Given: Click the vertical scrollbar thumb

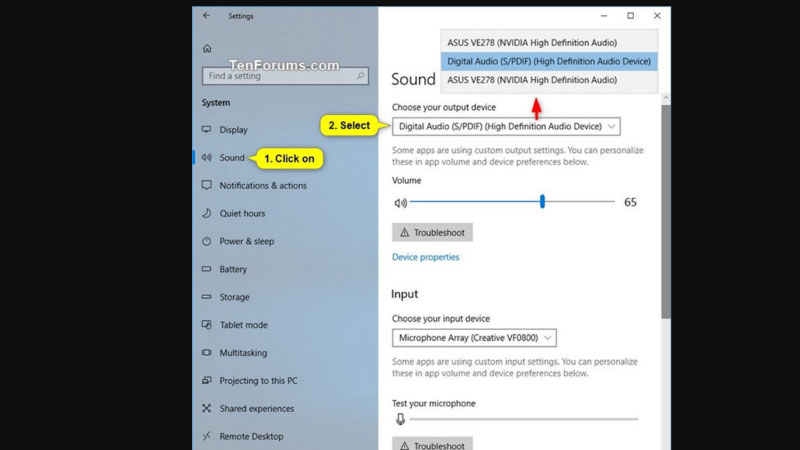Looking at the screenshot, I should 666,212.
